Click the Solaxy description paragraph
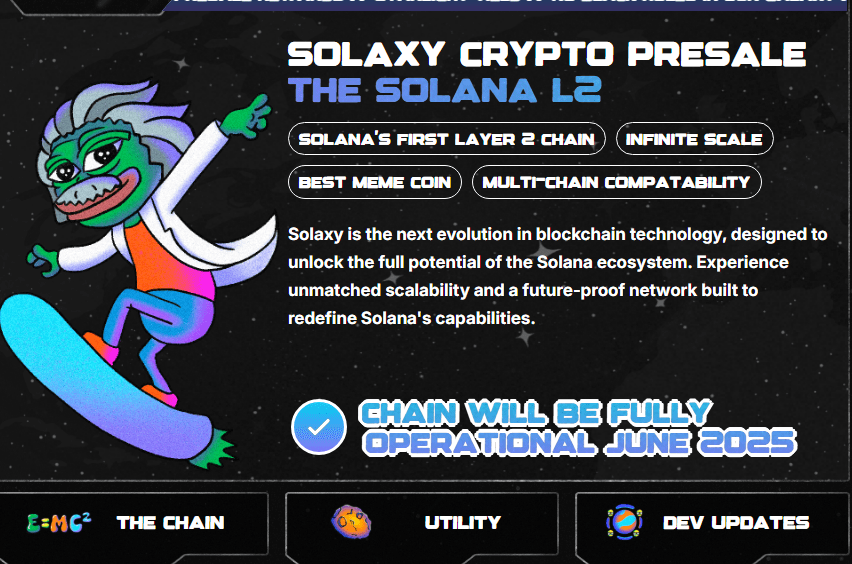 coord(557,276)
